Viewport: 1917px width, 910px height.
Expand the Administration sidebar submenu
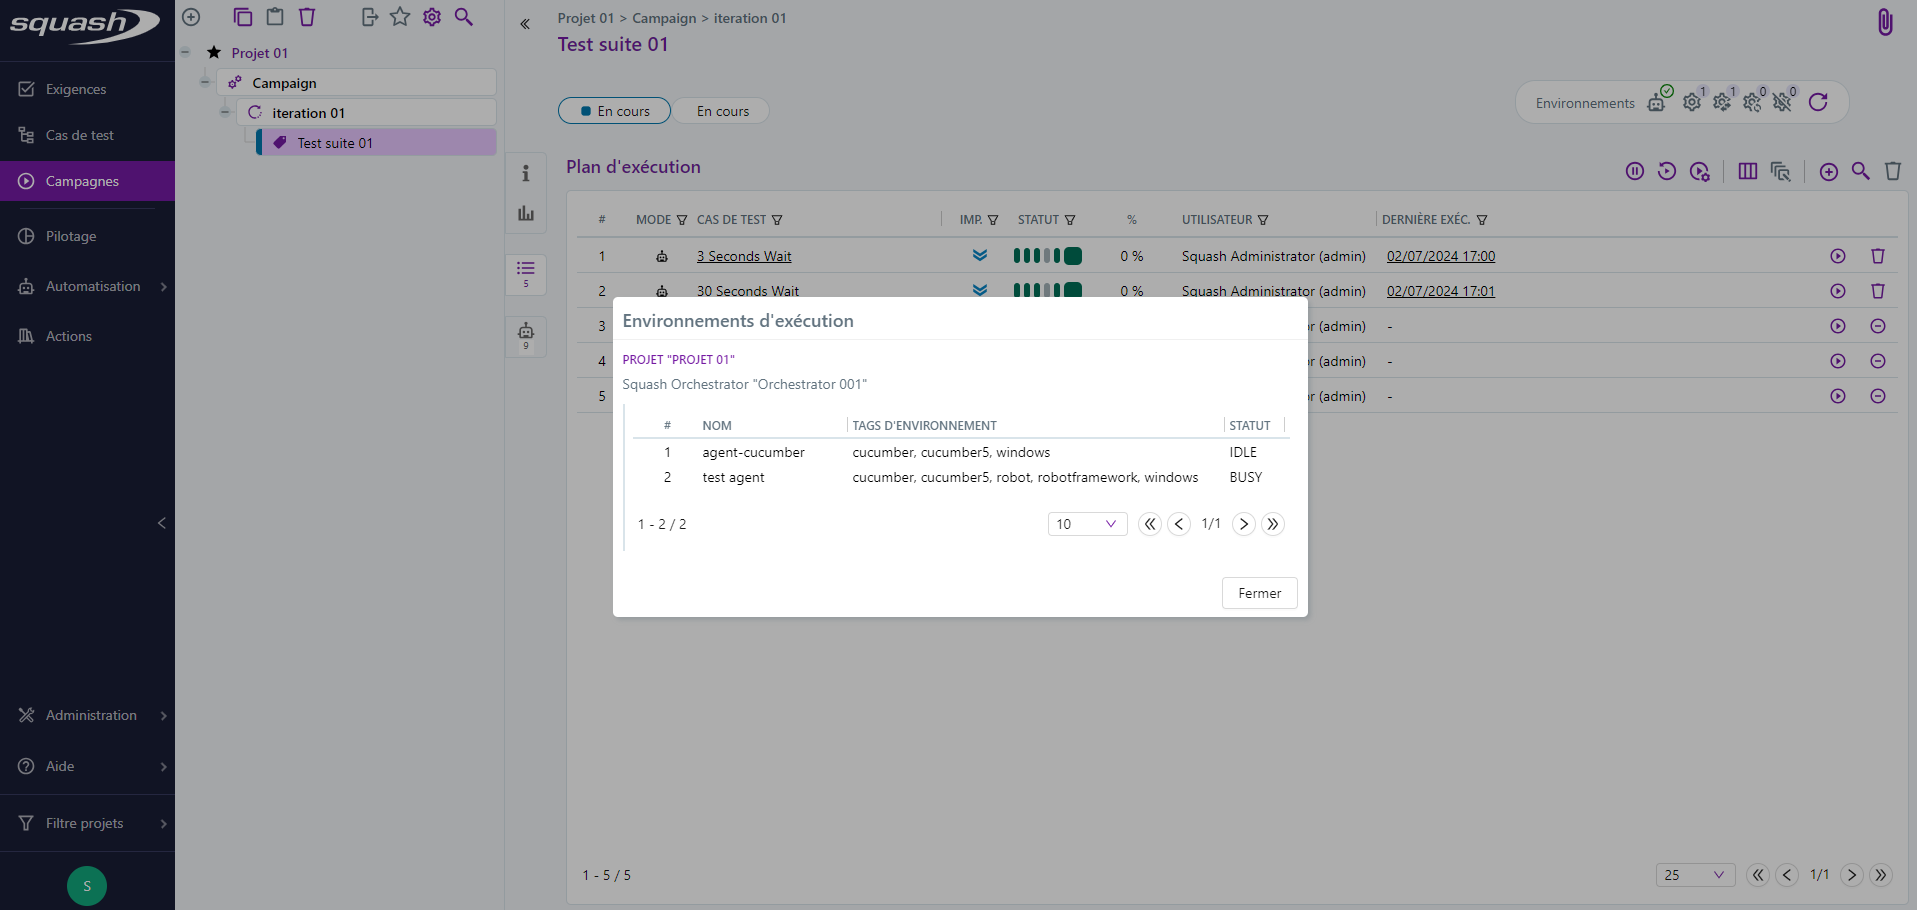point(163,715)
